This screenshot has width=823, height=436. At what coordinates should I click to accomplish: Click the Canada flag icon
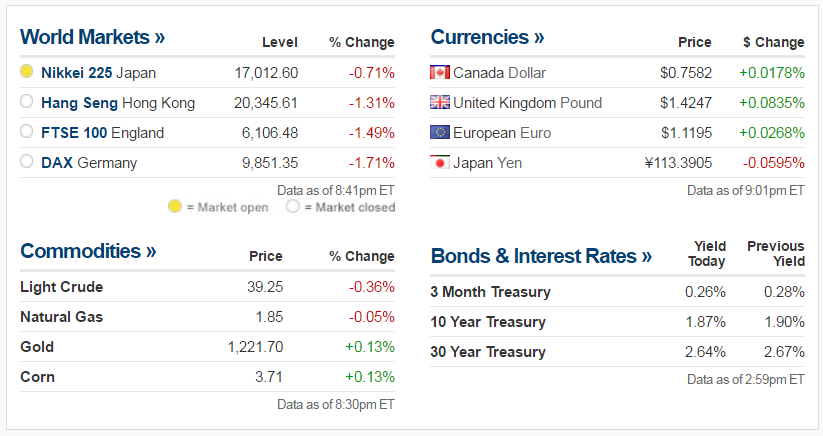pos(439,72)
